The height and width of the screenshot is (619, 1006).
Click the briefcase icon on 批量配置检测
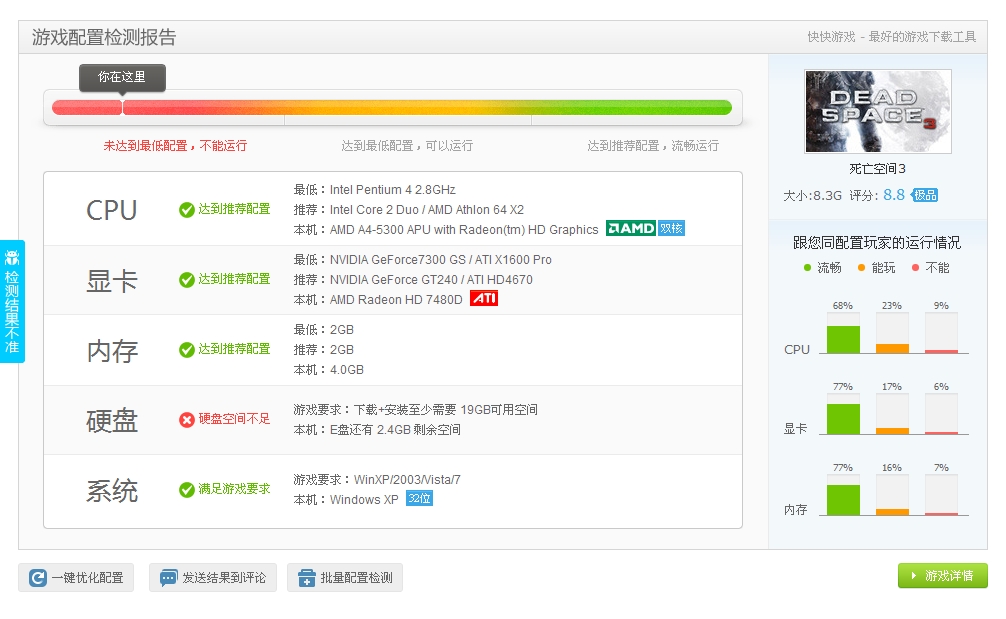(307, 577)
